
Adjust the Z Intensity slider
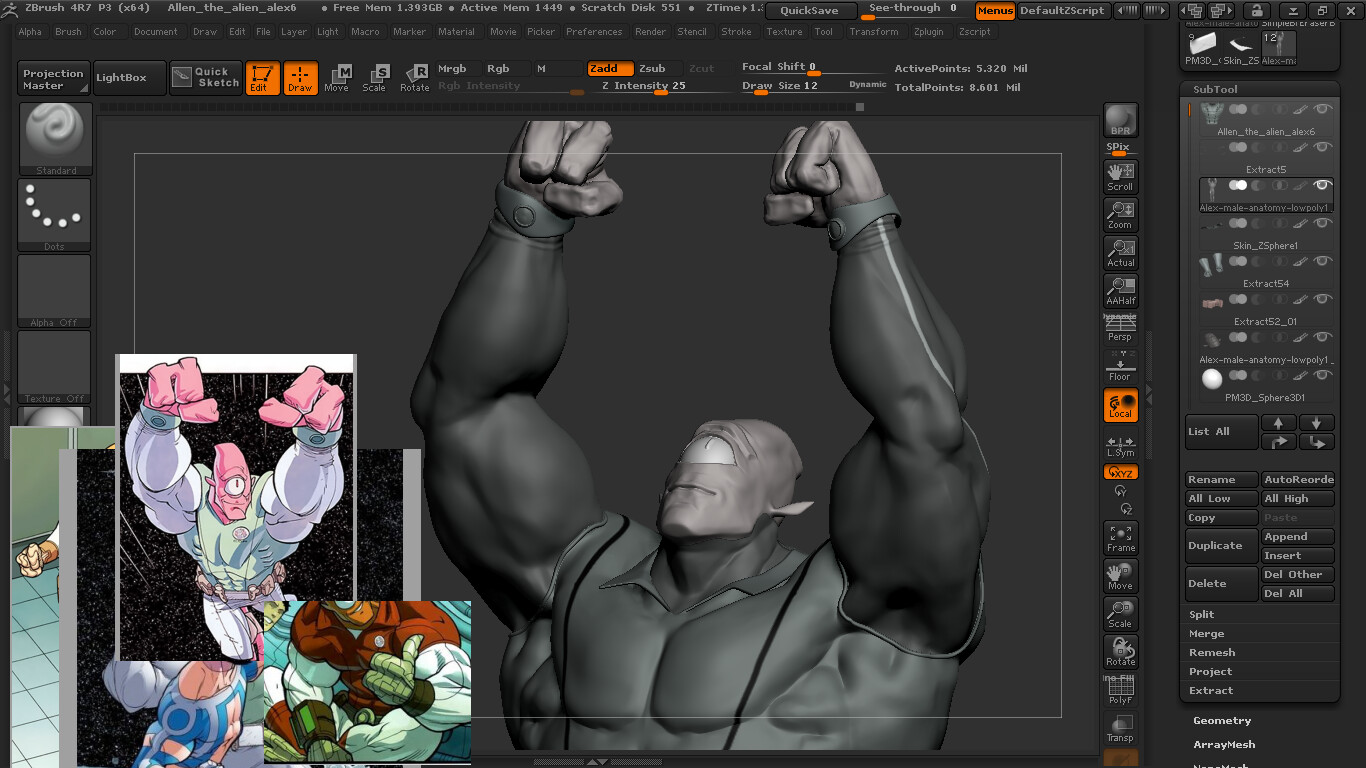tap(660, 87)
